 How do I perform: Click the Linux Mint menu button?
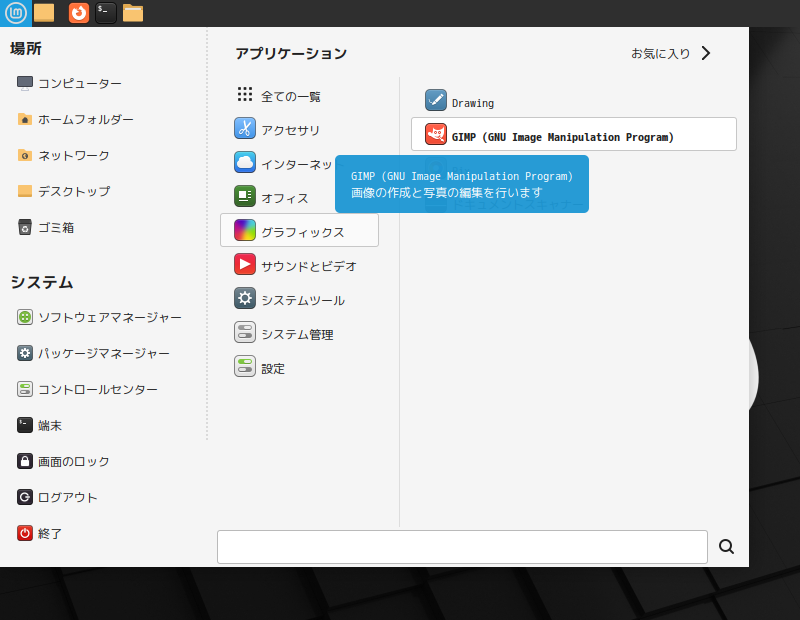[16, 13]
